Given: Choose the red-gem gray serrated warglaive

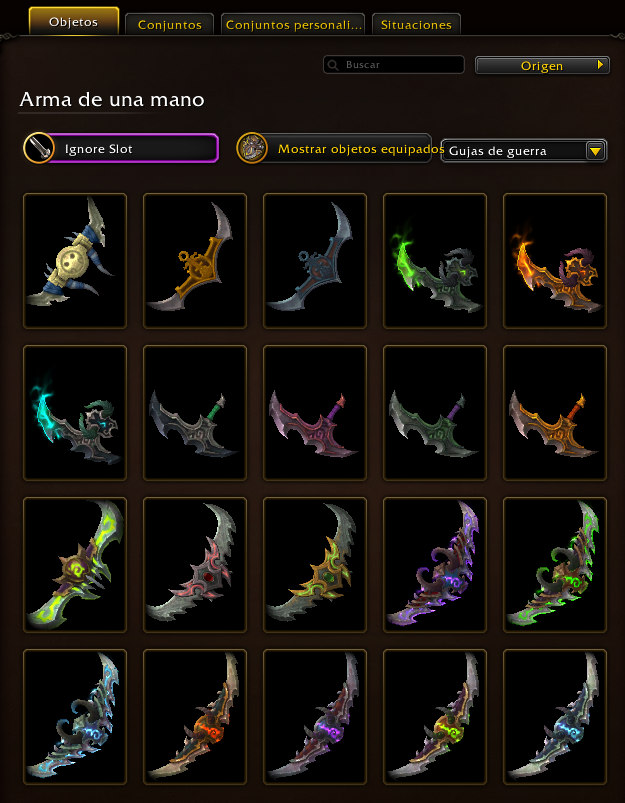Looking at the screenshot, I should pyautogui.click(x=195, y=565).
